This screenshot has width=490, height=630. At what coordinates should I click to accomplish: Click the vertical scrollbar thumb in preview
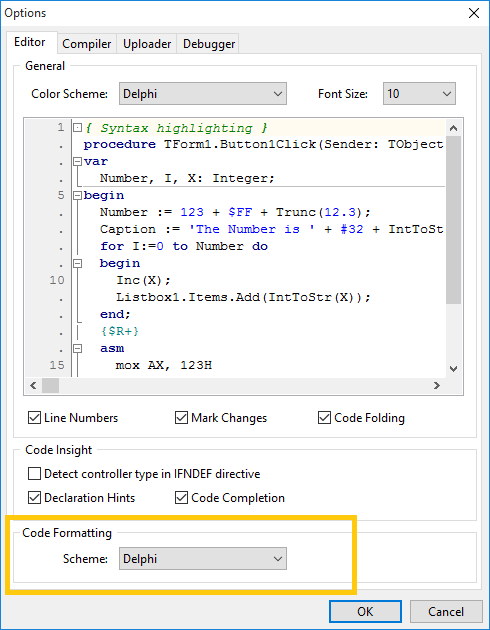point(453,220)
